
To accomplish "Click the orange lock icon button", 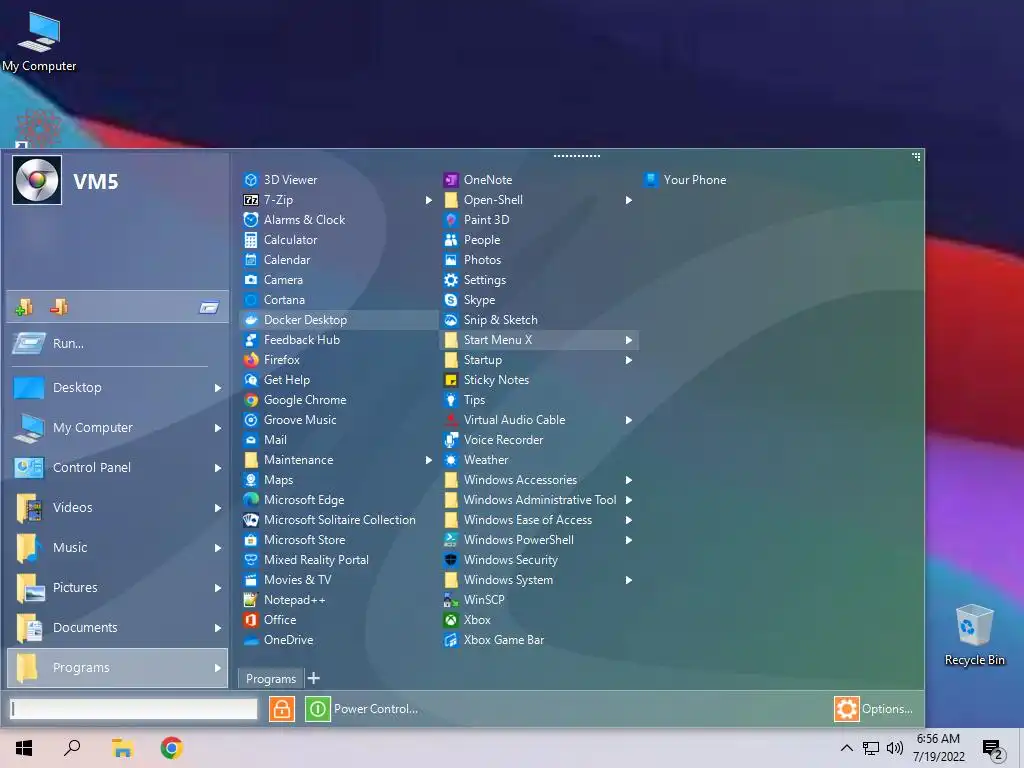I will tap(281, 709).
